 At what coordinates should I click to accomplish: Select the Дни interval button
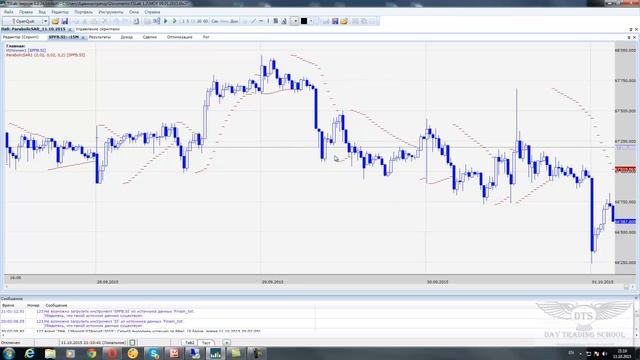(x=234, y=21)
